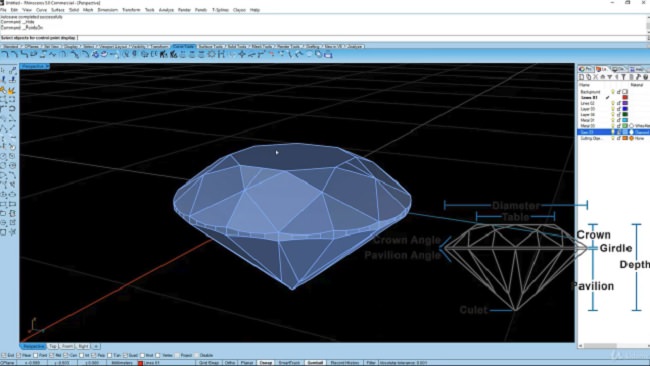
Task: Click Record History in status bar
Action: (345, 363)
